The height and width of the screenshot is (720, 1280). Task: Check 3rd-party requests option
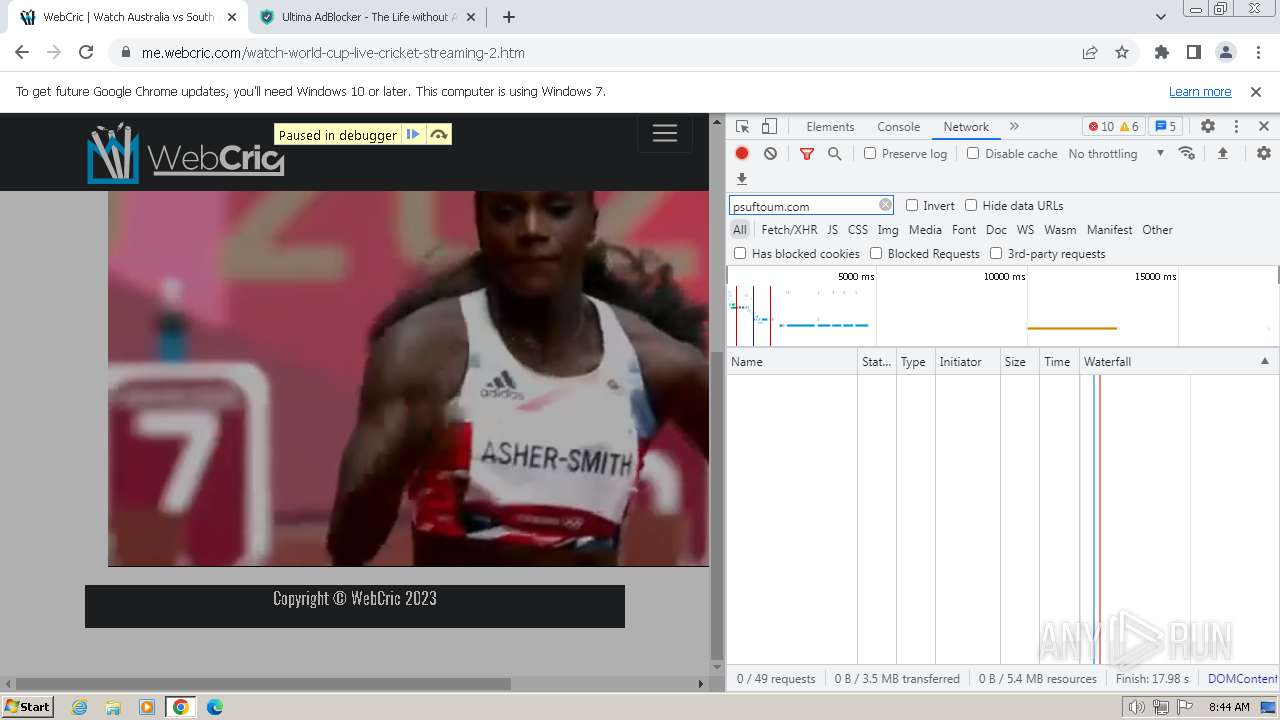pyautogui.click(x=996, y=253)
